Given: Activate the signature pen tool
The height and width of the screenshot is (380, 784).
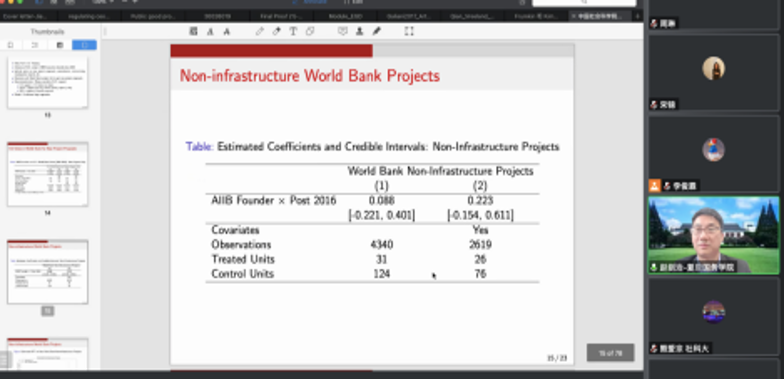Looking at the screenshot, I should click(x=376, y=32).
